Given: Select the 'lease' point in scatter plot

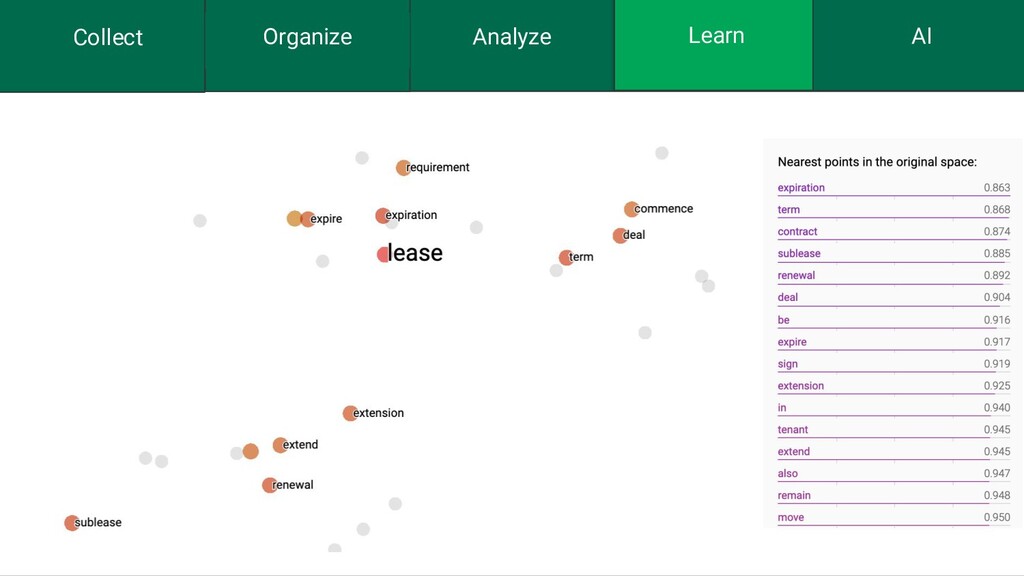Looking at the screenshot, I should [x=384, y=255].
